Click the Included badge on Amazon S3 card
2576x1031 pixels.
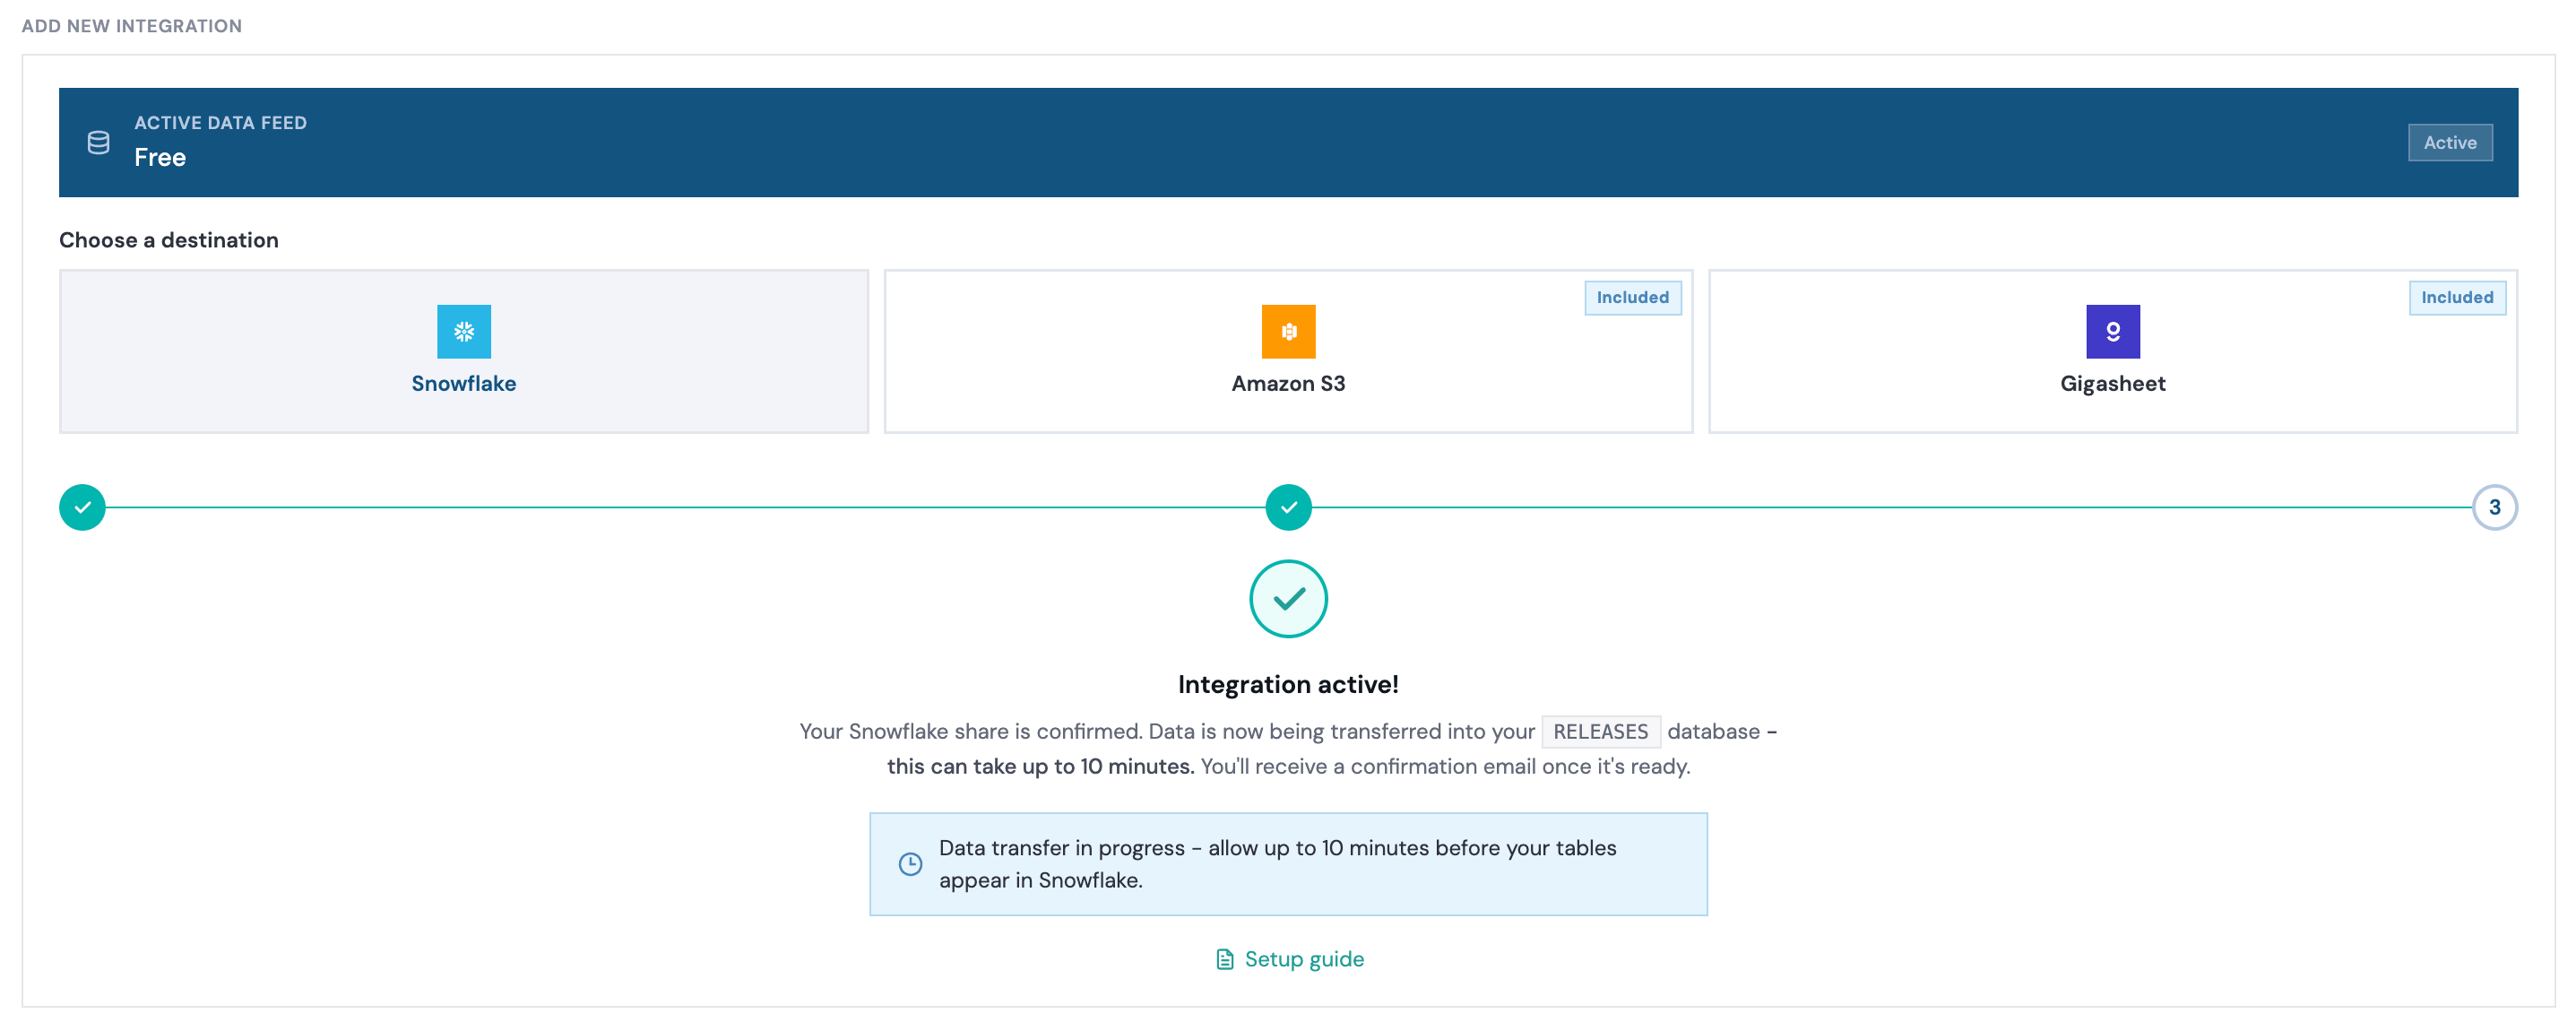pyautogui.click(x=1632, y=297)
